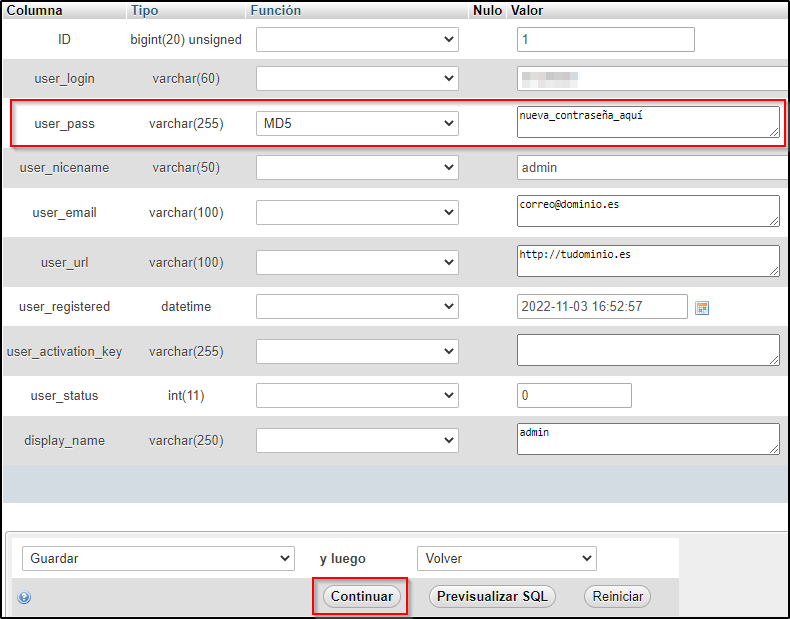Click the empty user_activation_key text area
The height and width of the screenshot is (619, 790).
[647, 350]
